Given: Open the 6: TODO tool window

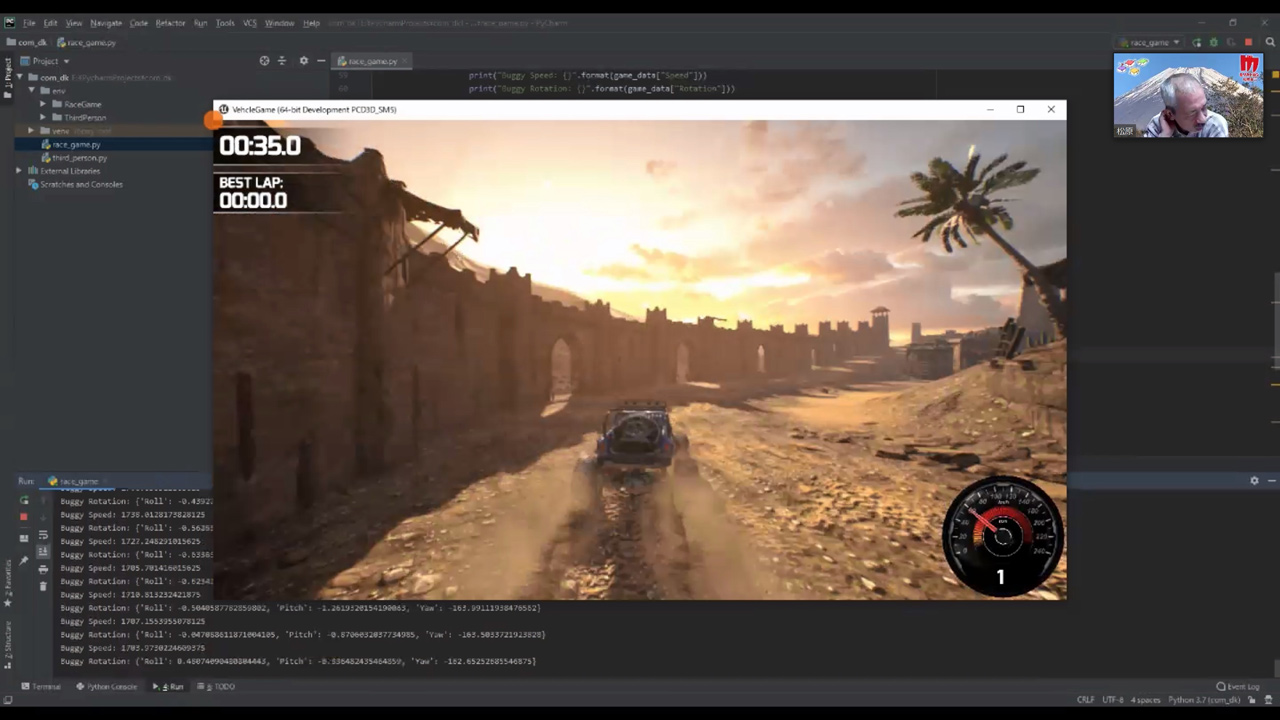Looking at the screenshot, I should (x=216, y=687).
